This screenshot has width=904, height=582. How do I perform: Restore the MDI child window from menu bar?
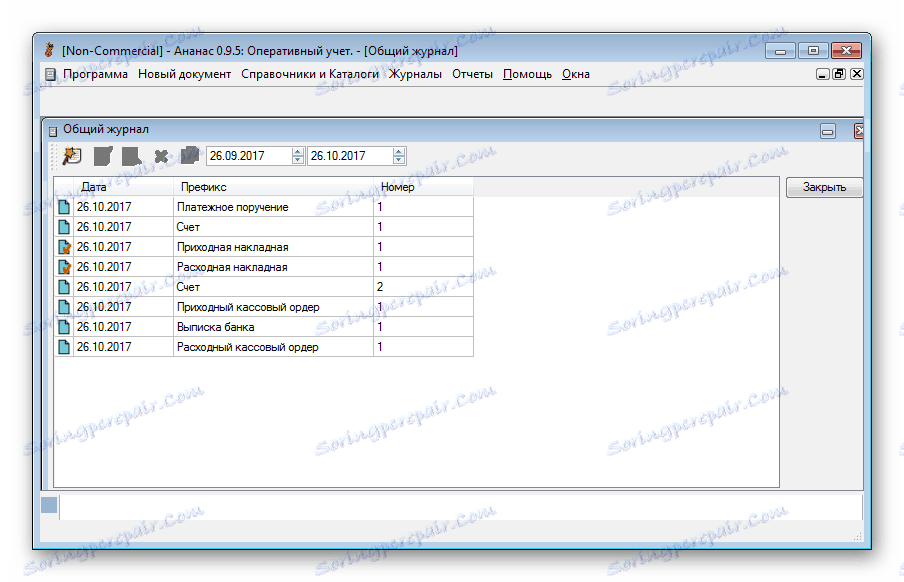[x=839, y=74]
